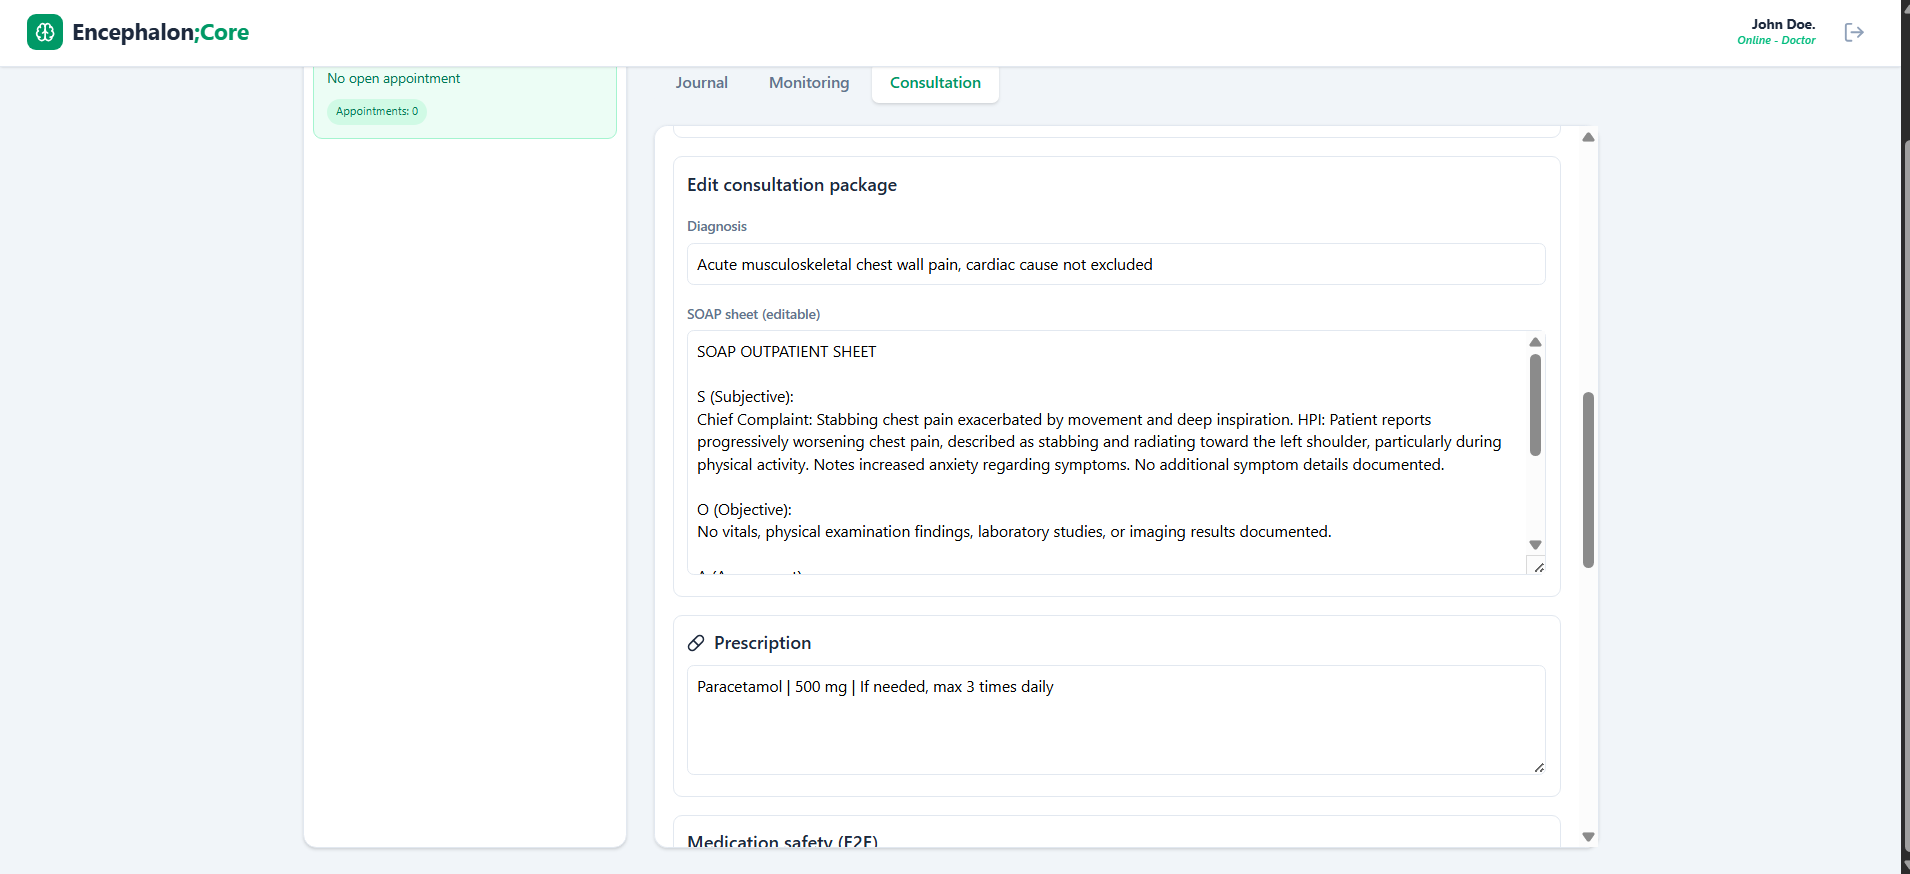Click into the Diagnosis field
The image size is (1910, 874).
[x=1115, y=265]
